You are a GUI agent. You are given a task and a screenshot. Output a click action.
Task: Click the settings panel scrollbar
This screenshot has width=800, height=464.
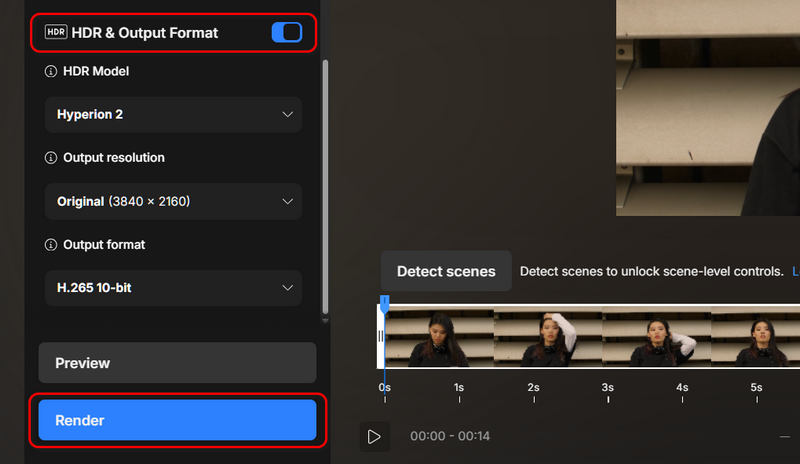click(x=326, y=187)
